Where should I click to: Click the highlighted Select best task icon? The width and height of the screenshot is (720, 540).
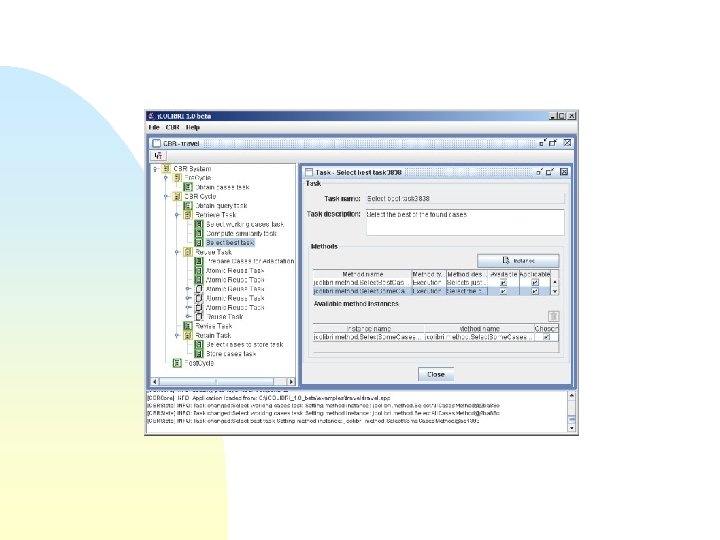(199, 242)
